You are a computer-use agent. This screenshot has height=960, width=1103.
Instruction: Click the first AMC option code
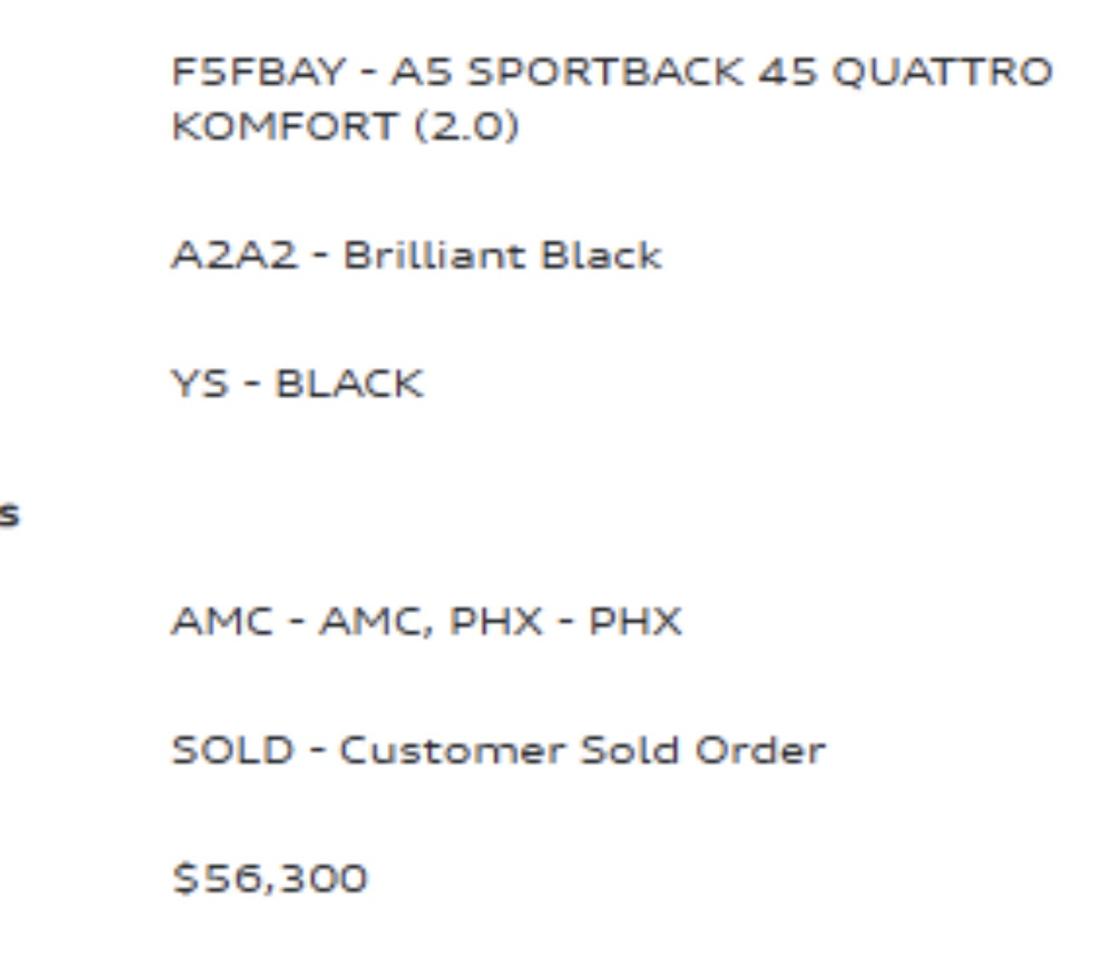pyautogui.click(x=222, y=622)
